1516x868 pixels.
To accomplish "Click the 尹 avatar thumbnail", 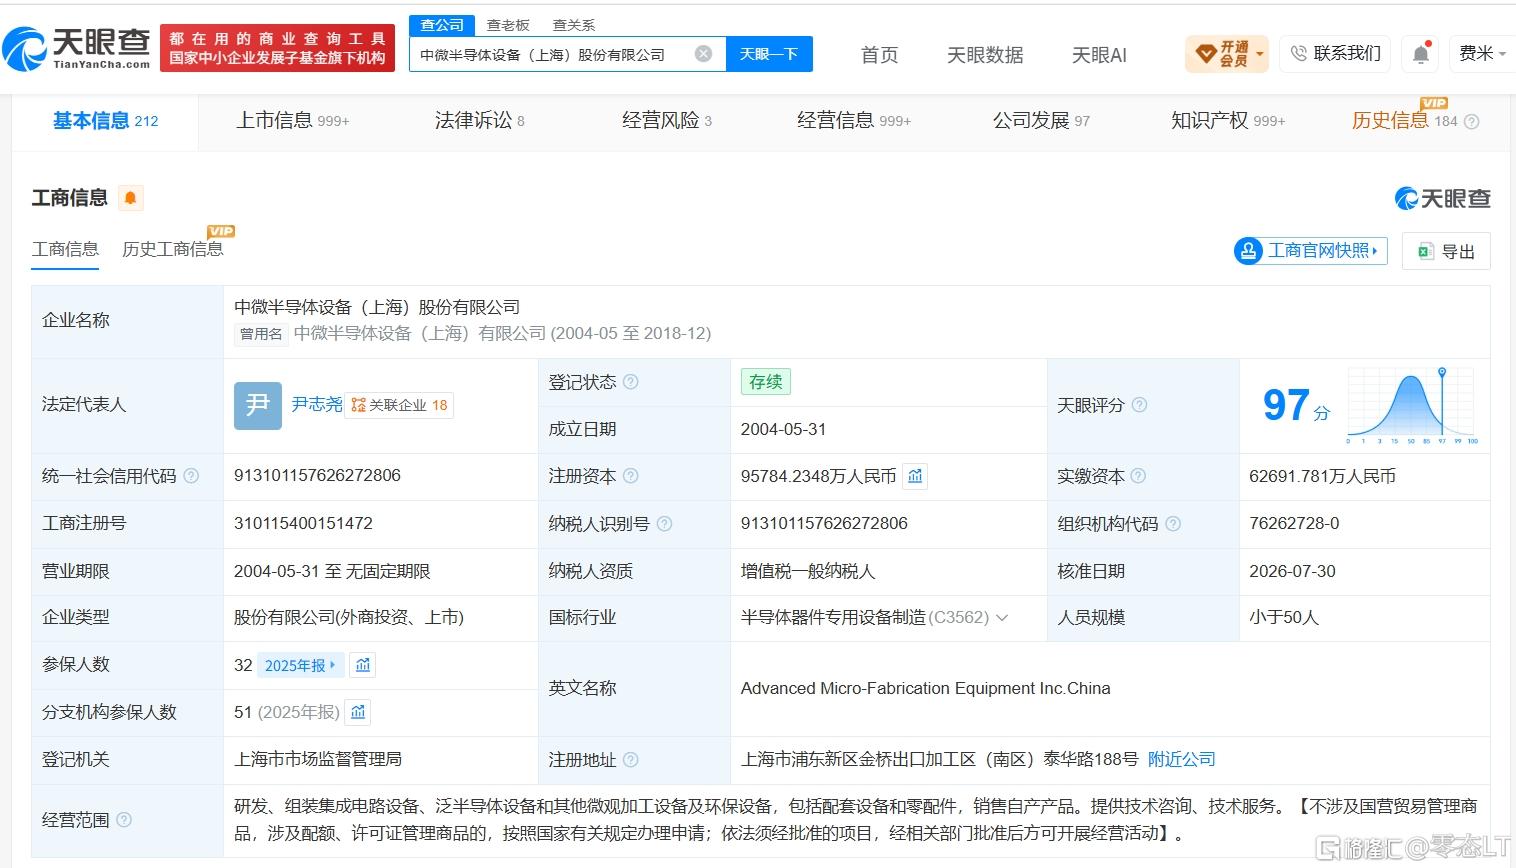I will tap(258, 405).
